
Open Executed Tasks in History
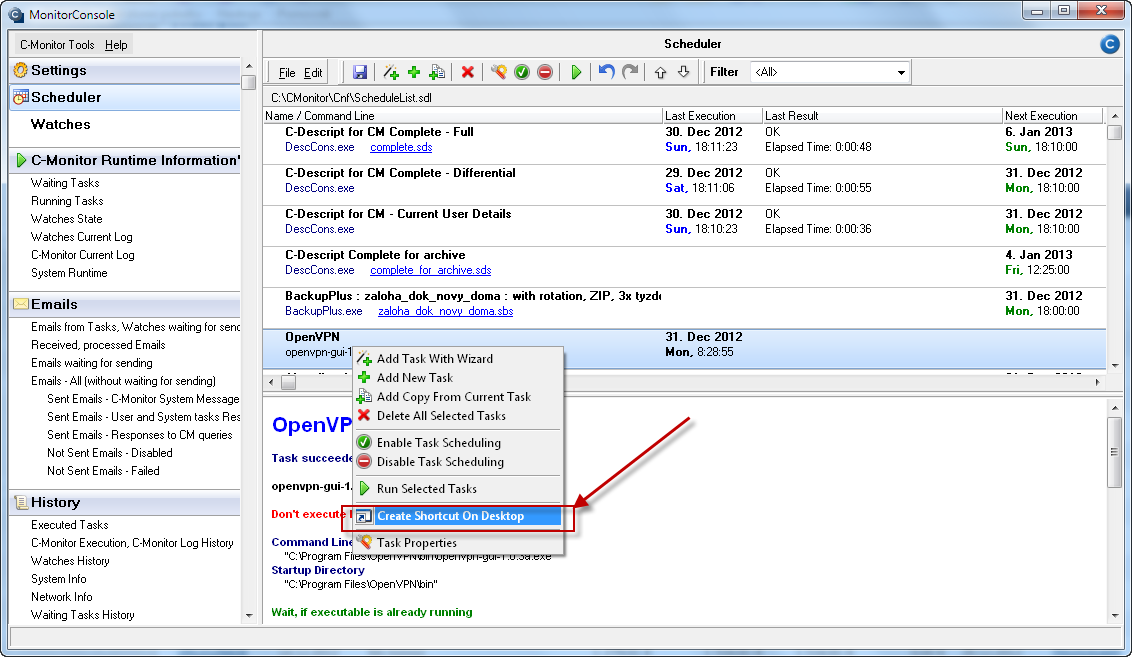click(x=69, y=525)
